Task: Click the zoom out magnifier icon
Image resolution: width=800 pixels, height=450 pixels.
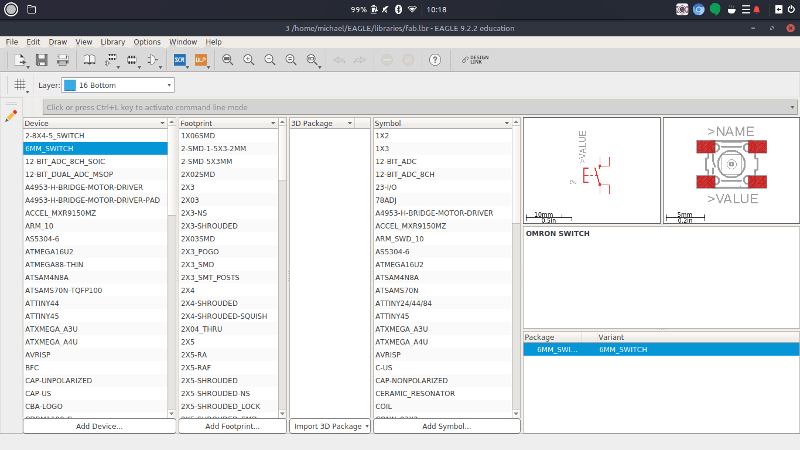Action: point(269,60)
